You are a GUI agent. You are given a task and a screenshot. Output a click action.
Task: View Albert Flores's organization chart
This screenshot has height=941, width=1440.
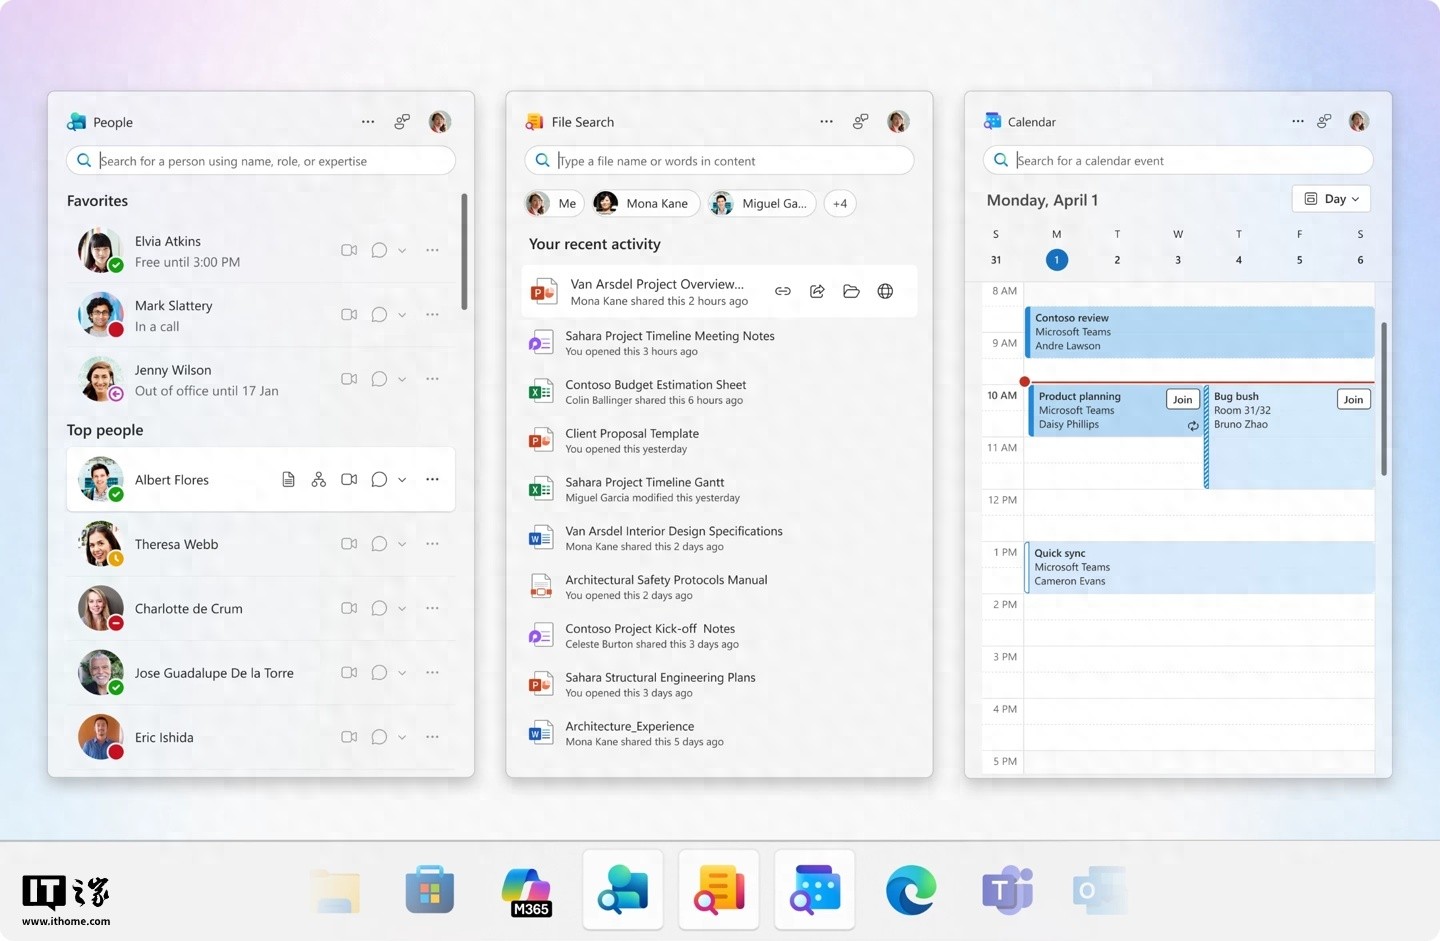pos(318,479)
